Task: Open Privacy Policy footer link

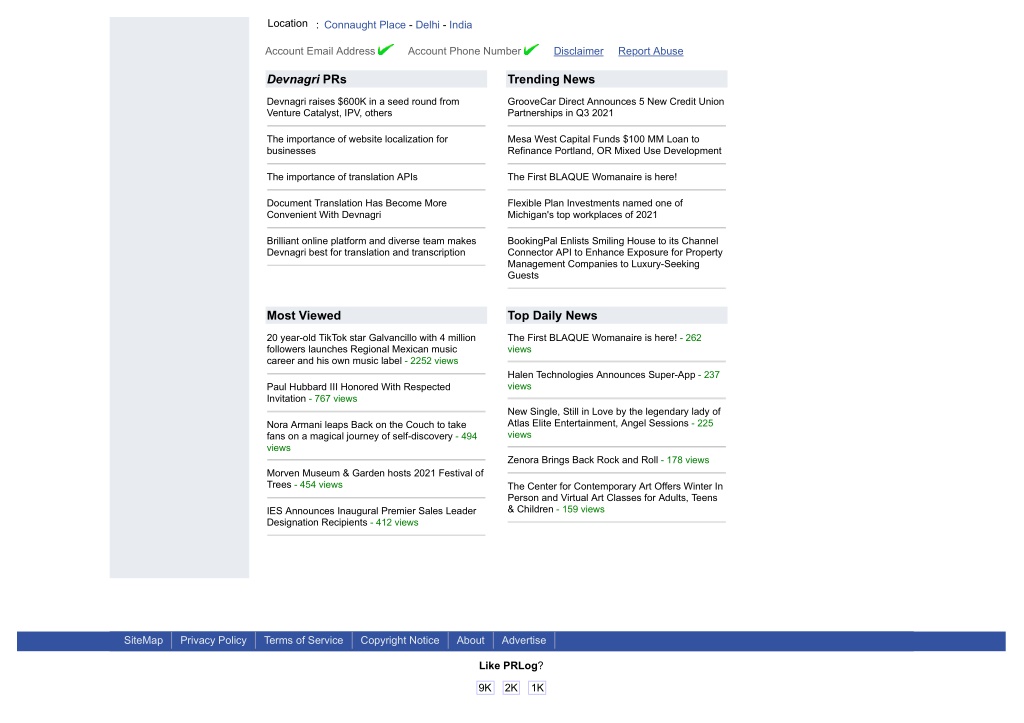Action: [x=213, y=641]
